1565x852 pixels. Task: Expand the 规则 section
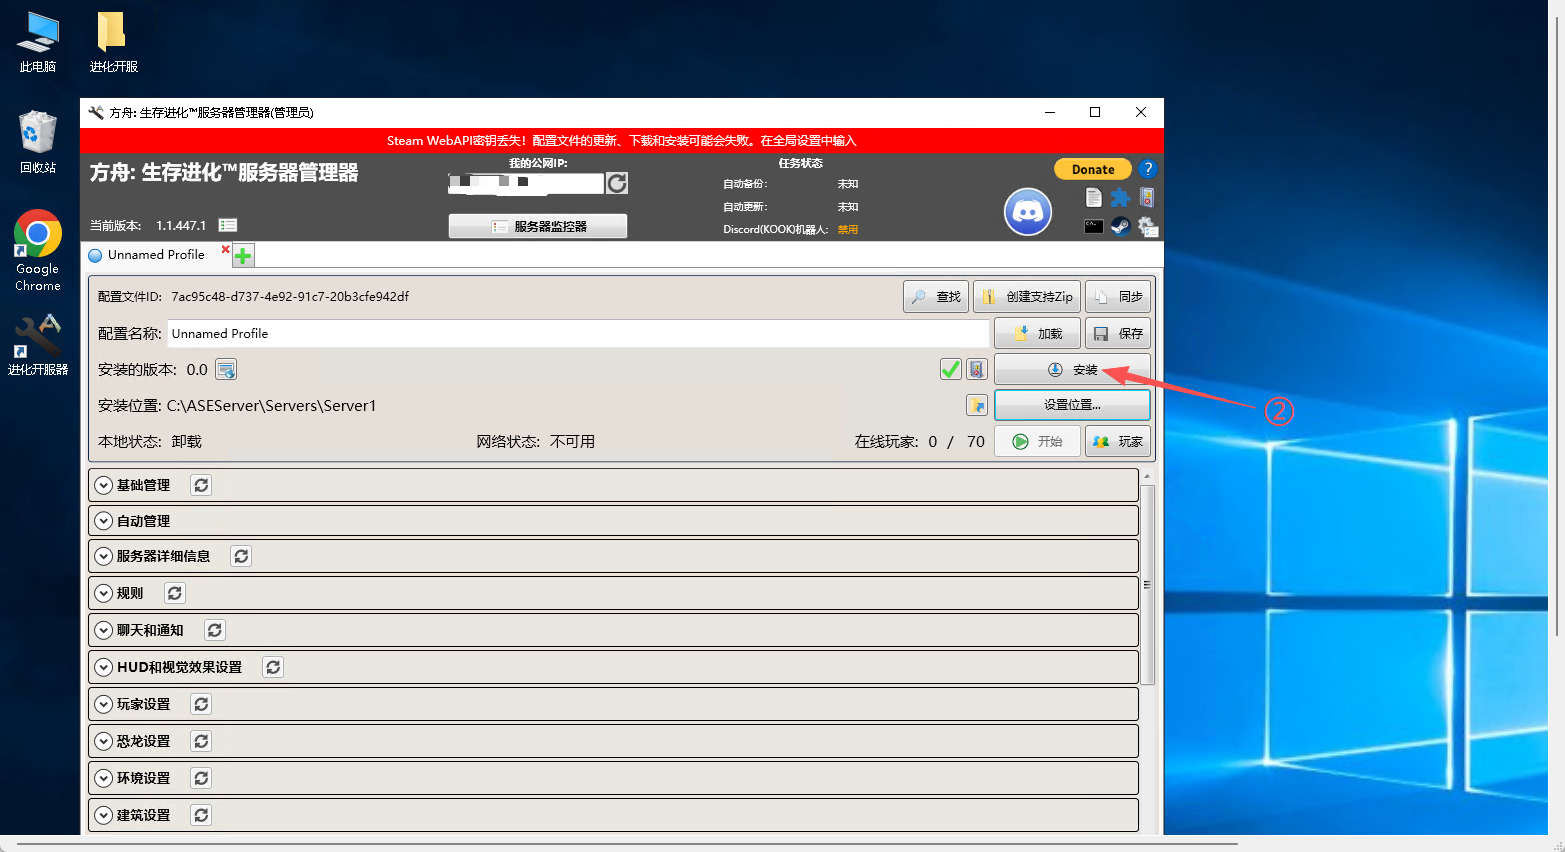point(103,593)
